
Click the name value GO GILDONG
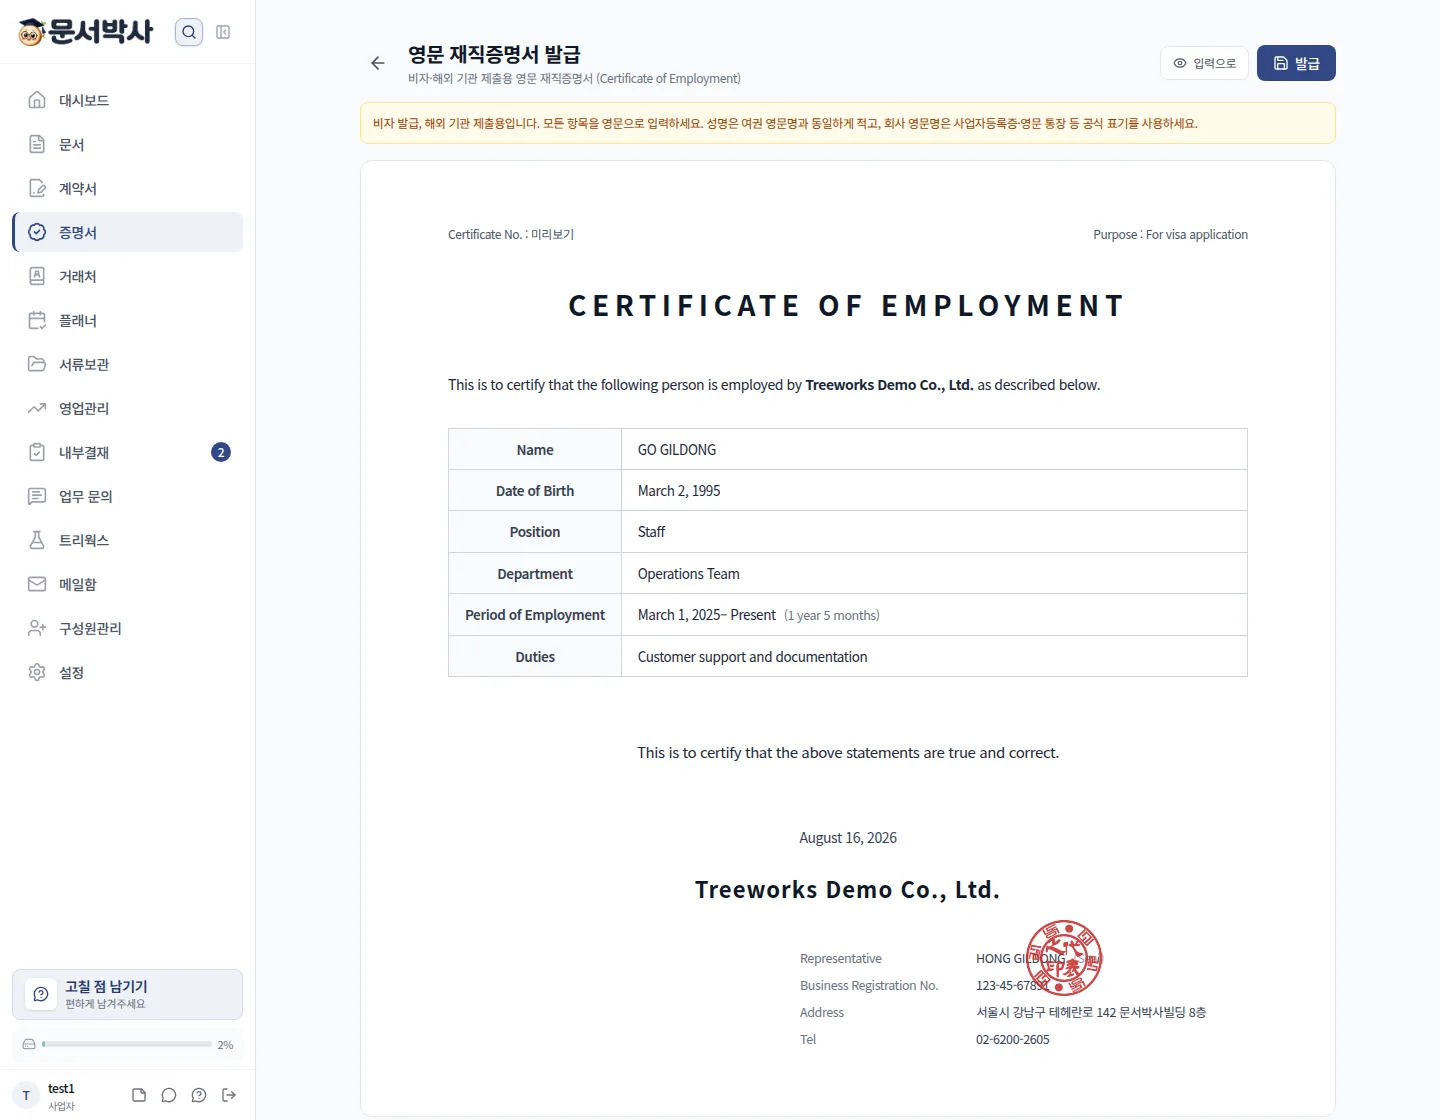677,450
